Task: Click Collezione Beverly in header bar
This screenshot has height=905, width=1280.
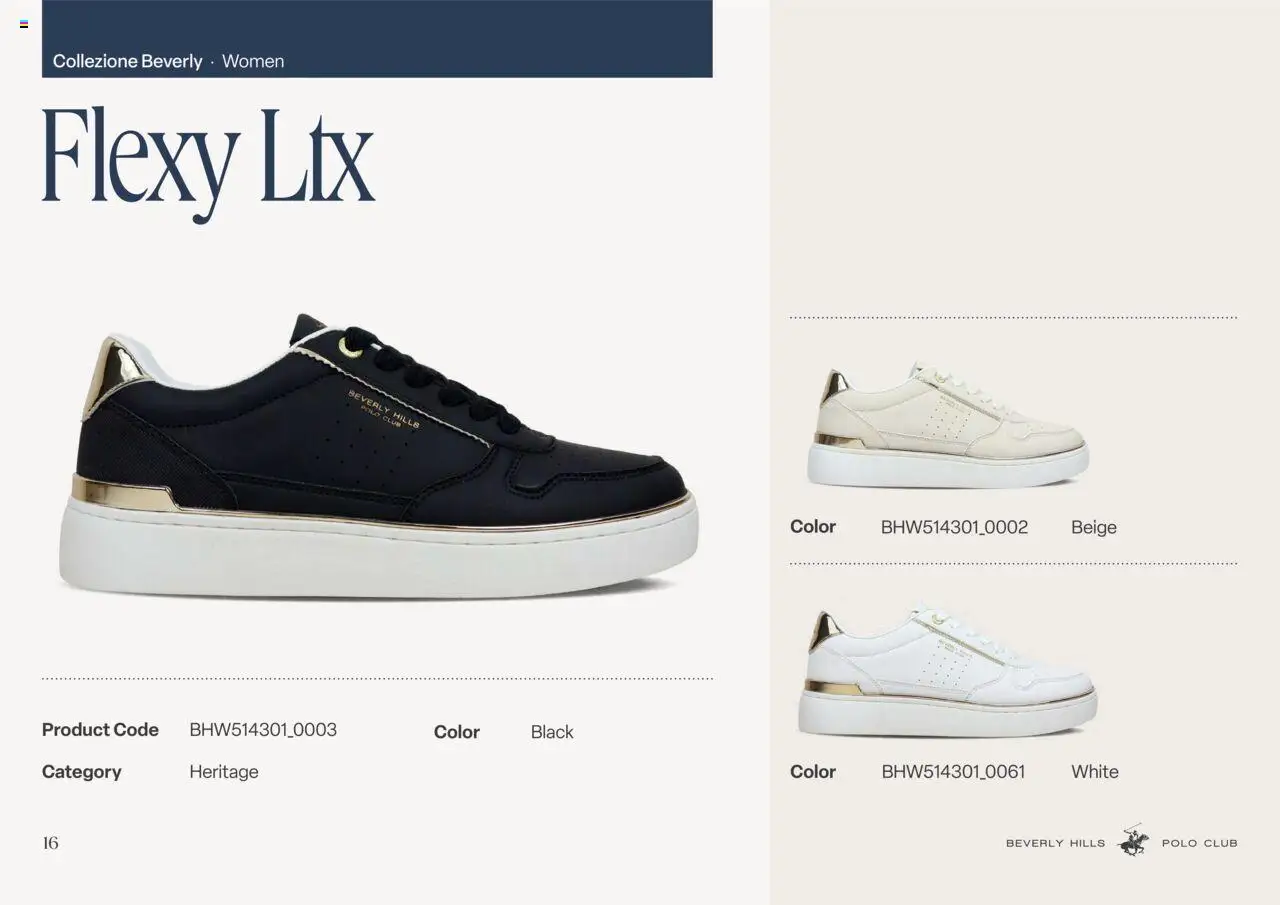Action: tap(127, 61)
